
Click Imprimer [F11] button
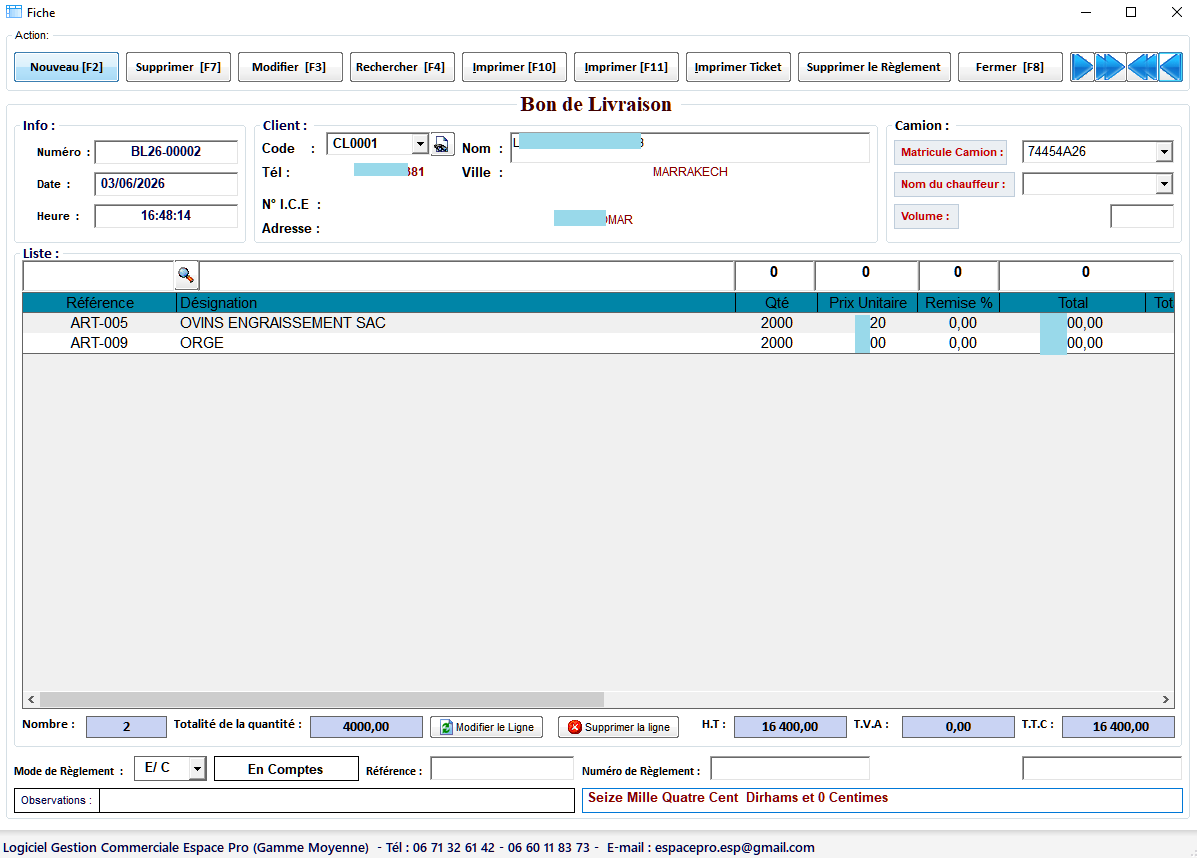pyautogui.click(x=626, y=67)
